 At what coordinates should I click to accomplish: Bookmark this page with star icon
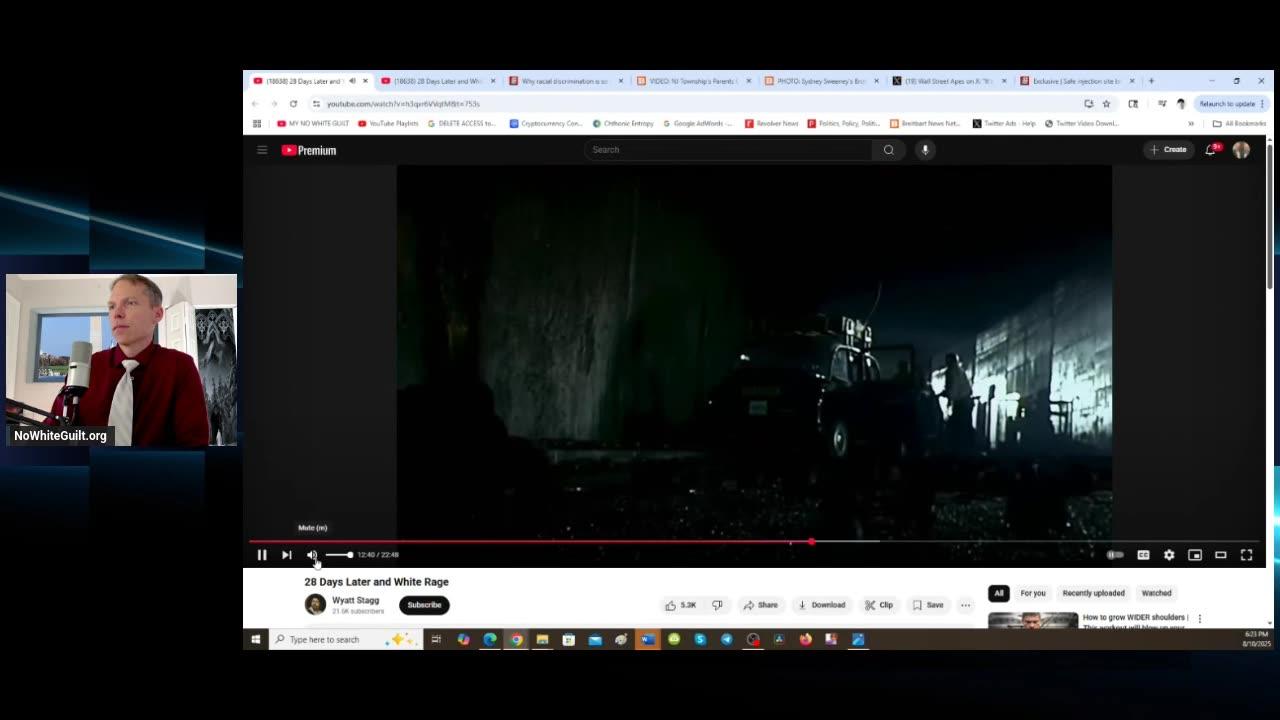(1106, 104)
